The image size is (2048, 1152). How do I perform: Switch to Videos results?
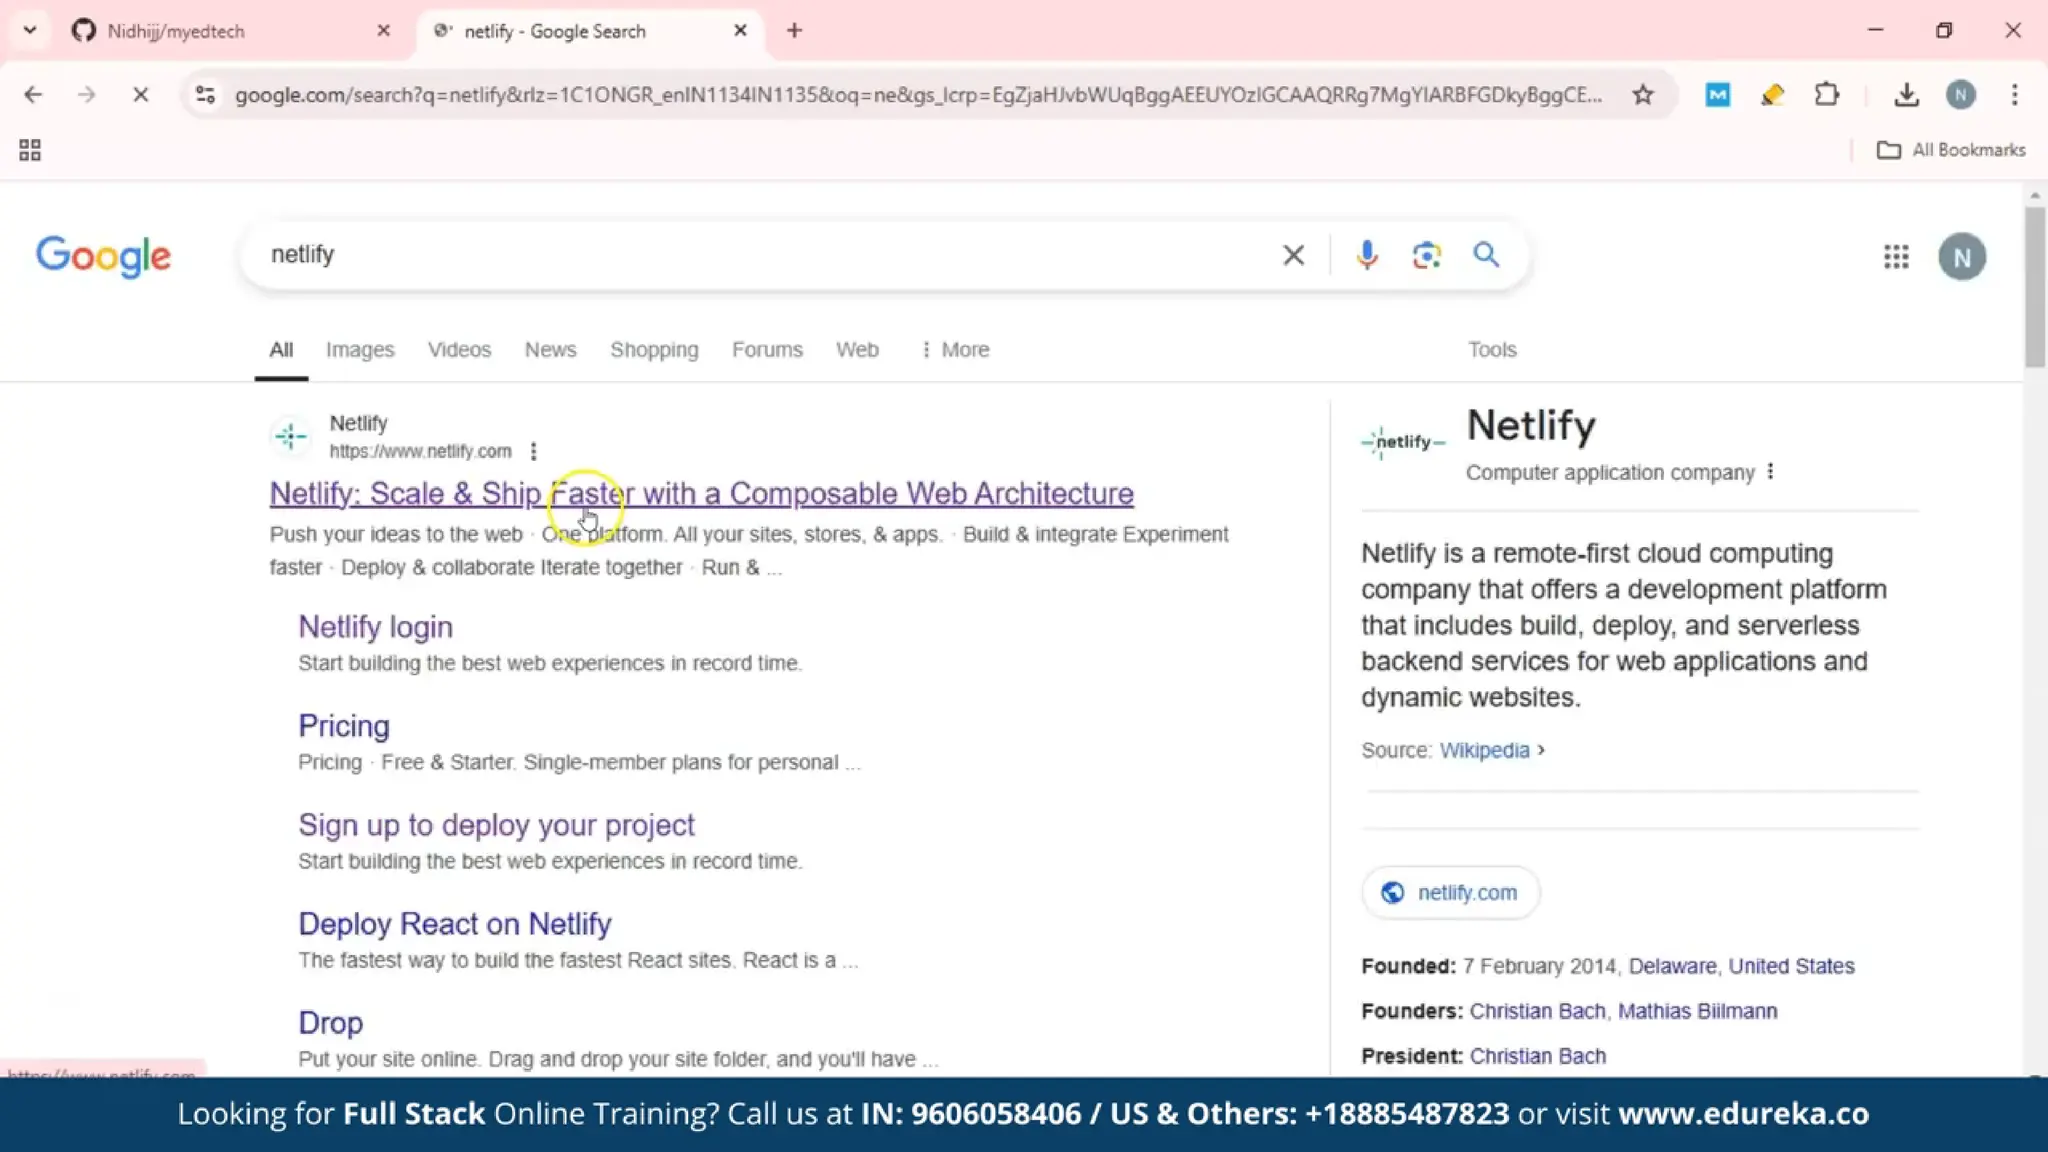click(459, 350)
